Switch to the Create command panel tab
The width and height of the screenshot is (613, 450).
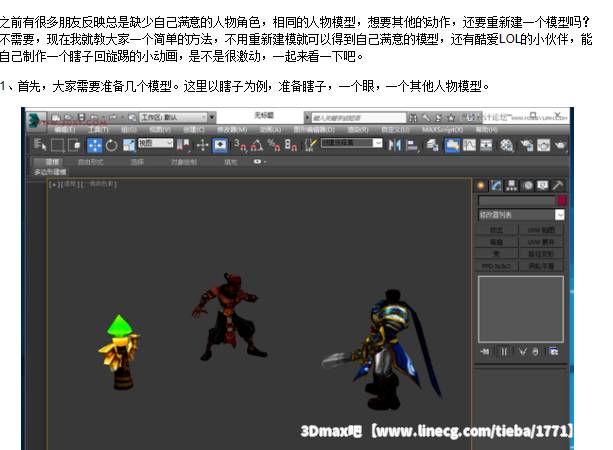(481, 186)
